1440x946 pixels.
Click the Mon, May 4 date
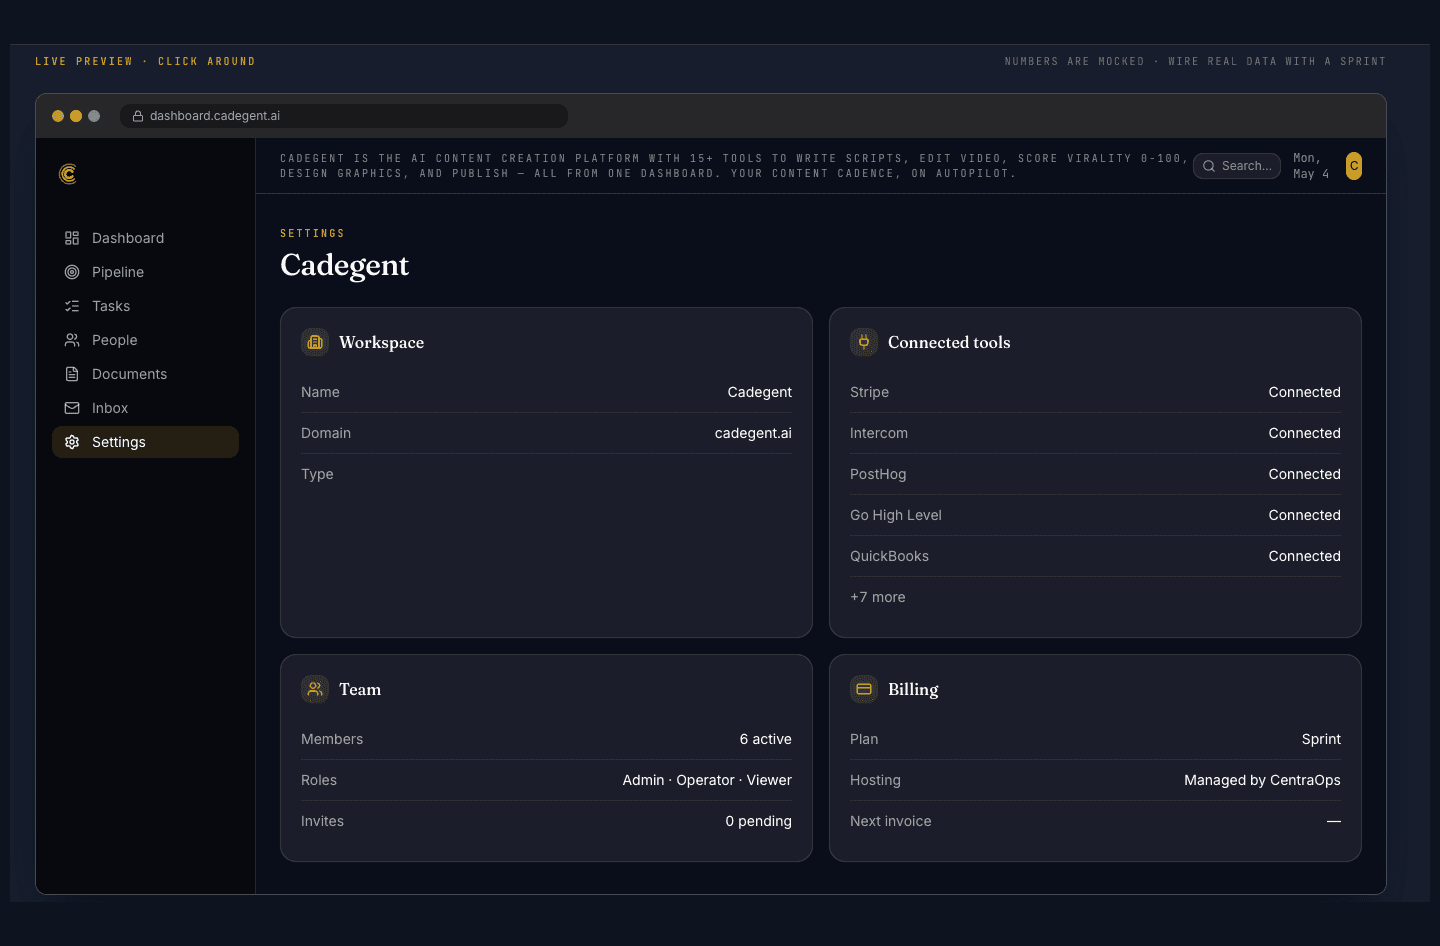pyautogui.click(x=1311, y=166)
